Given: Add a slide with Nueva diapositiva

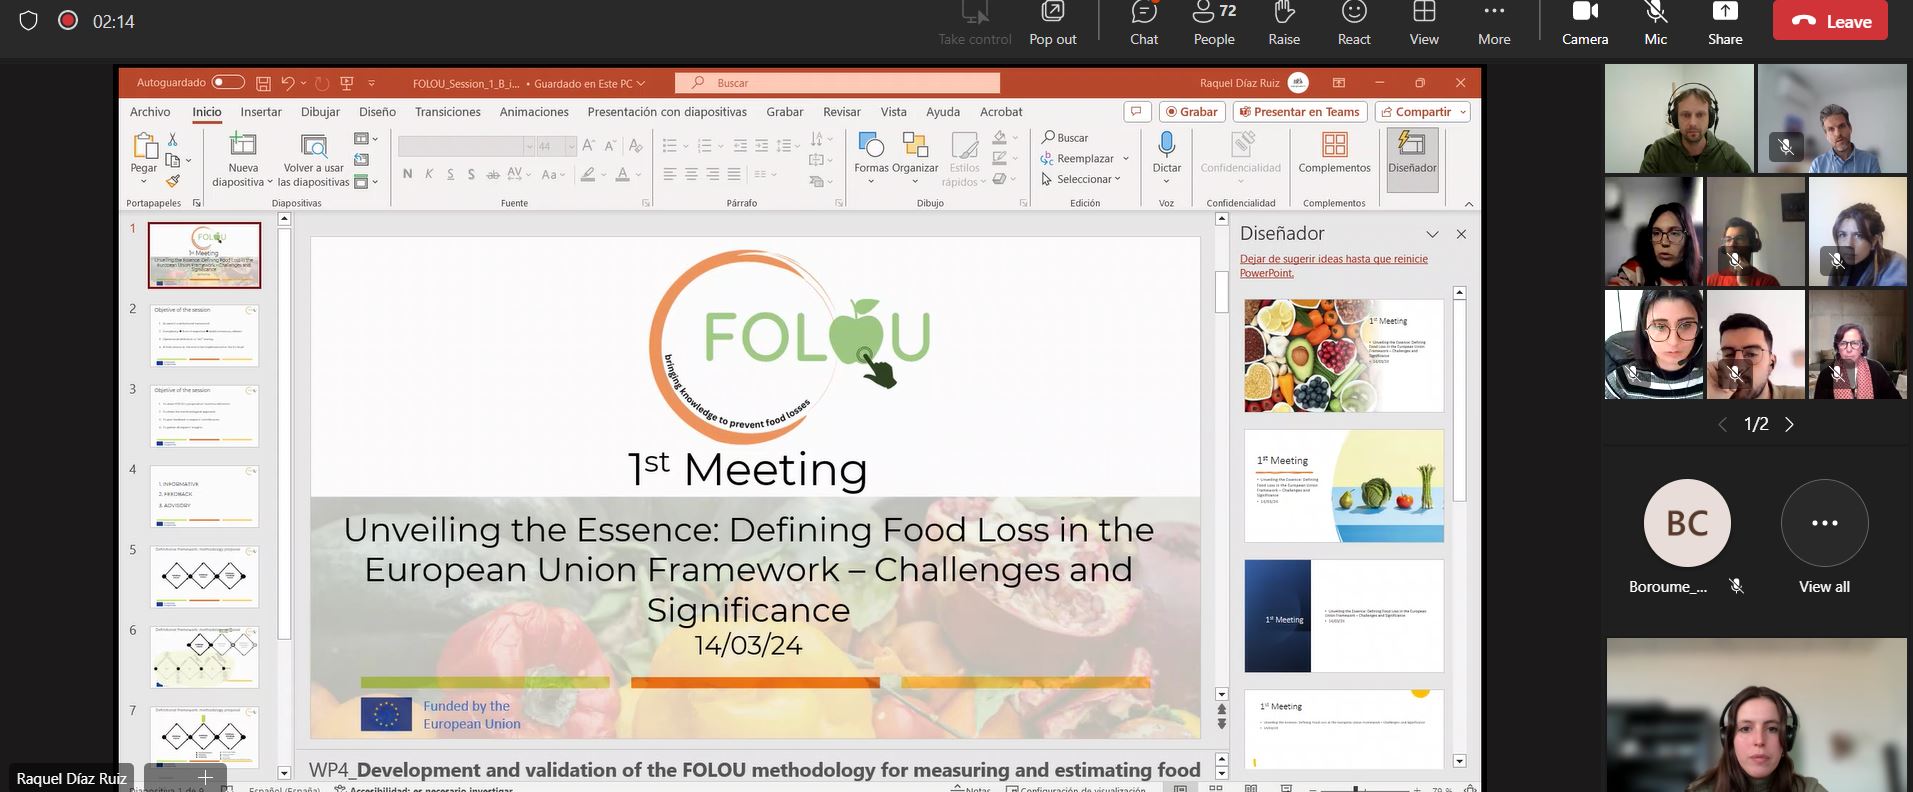Looking at the screenshot, I should 243,158.
